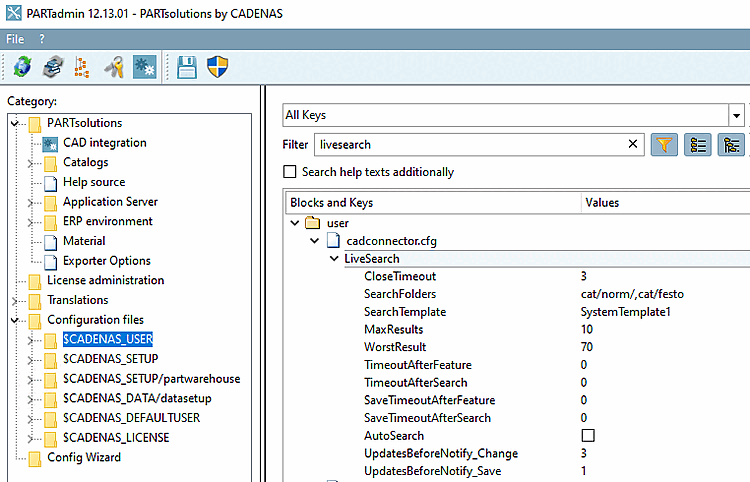Click the orange funnel filter button
750x482 pixels.
tap(664, 144)
